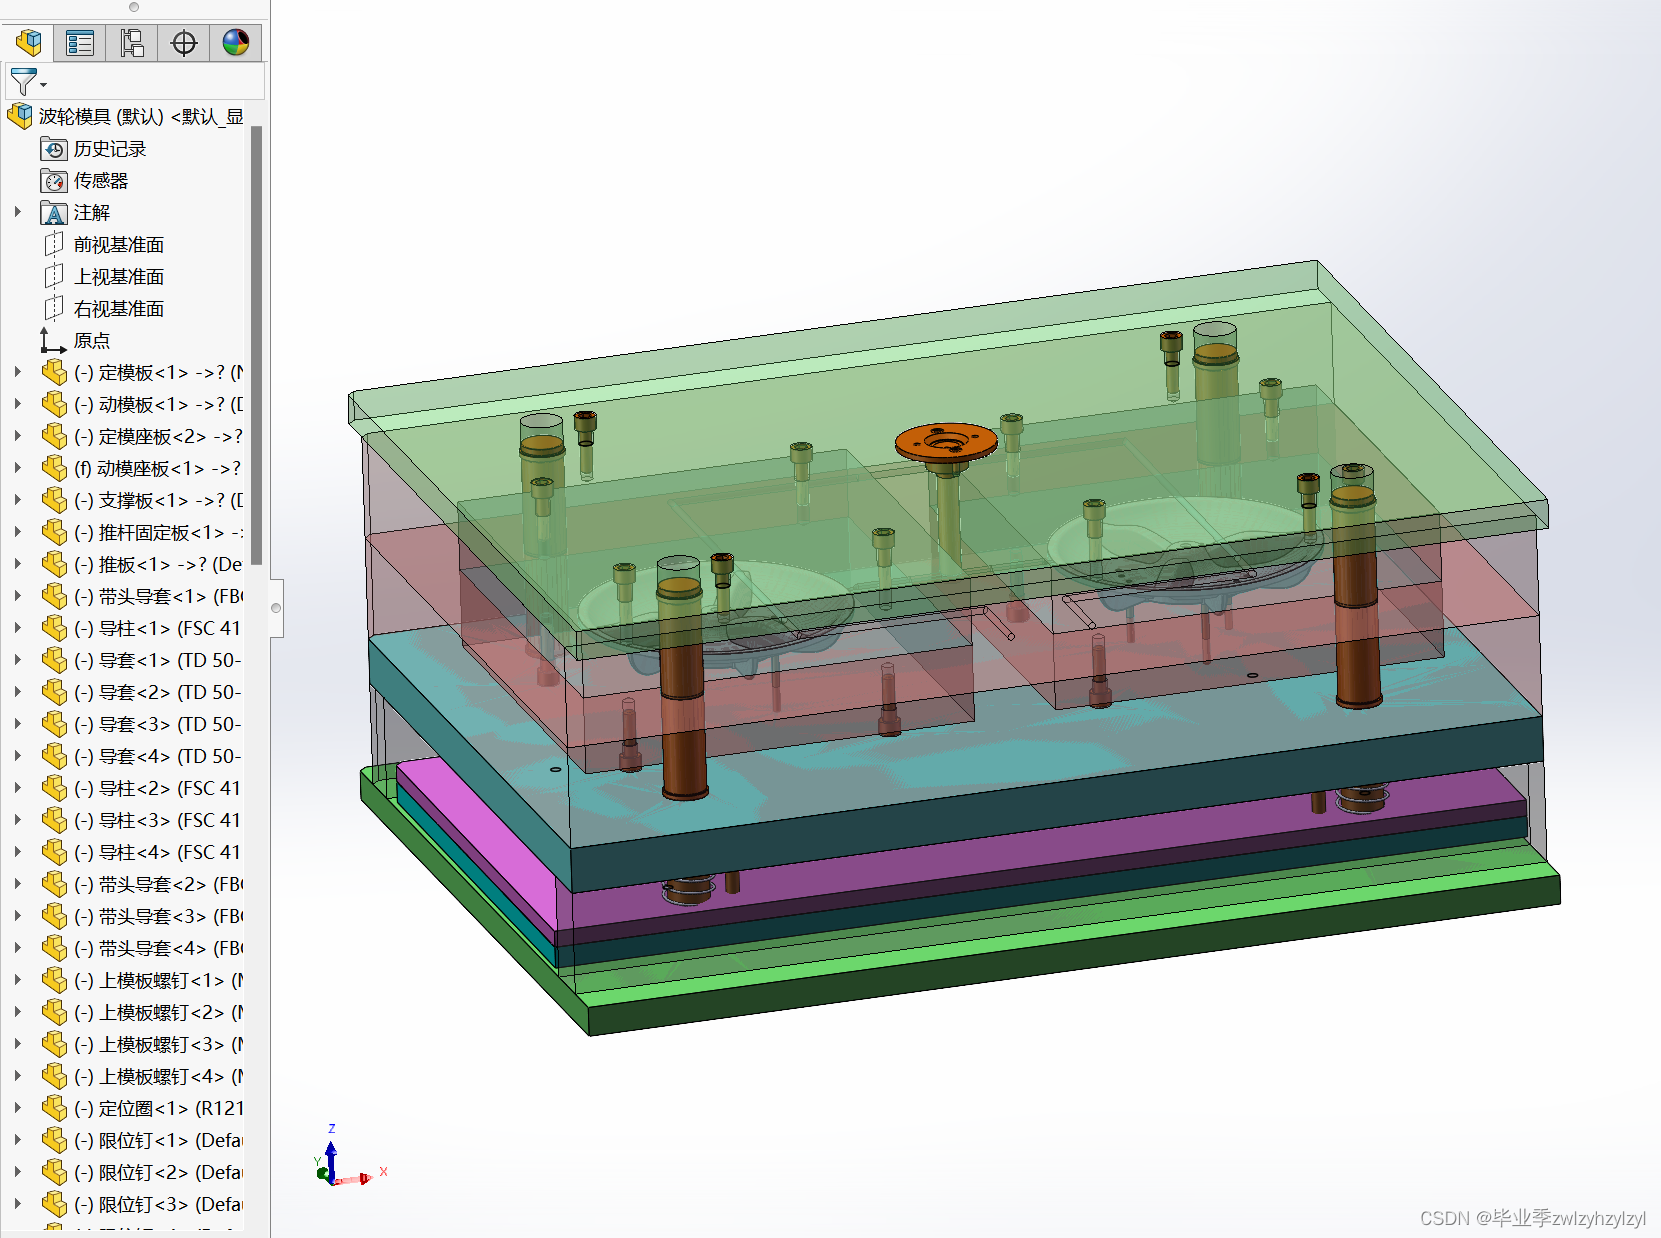Viewport: 1661px width, 1238px height.
Task: Expand the 限位钉<2> tree node
Action: pyautogui.click(x=17, y=1172)
